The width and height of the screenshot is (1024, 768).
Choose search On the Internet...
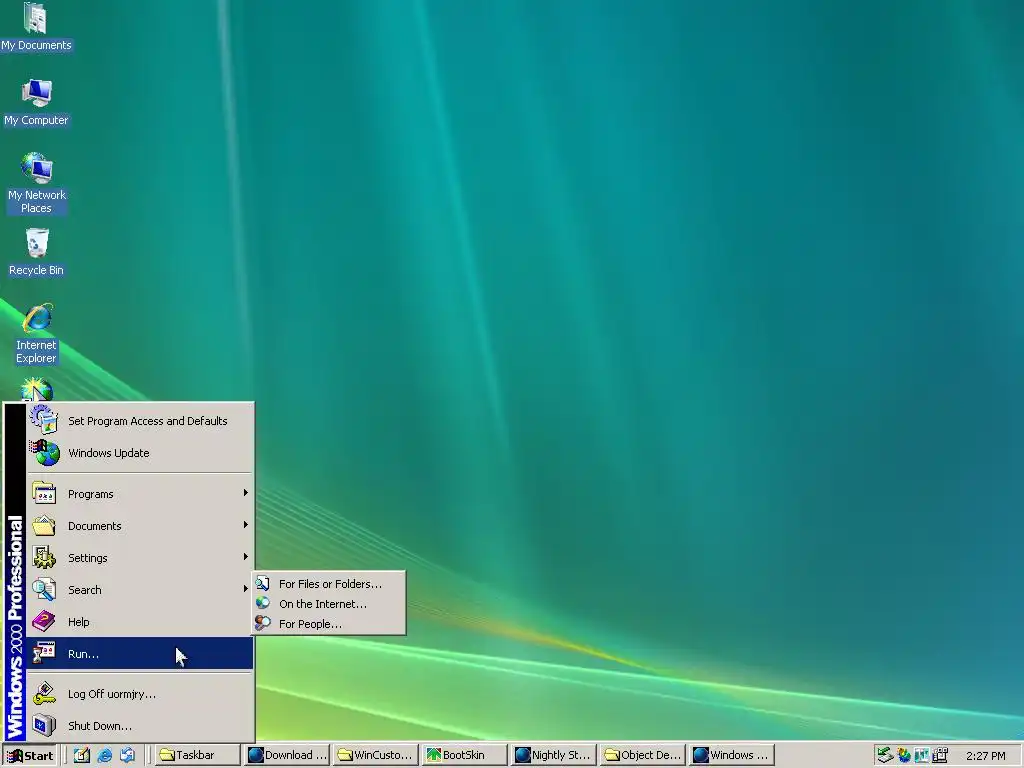328,604
